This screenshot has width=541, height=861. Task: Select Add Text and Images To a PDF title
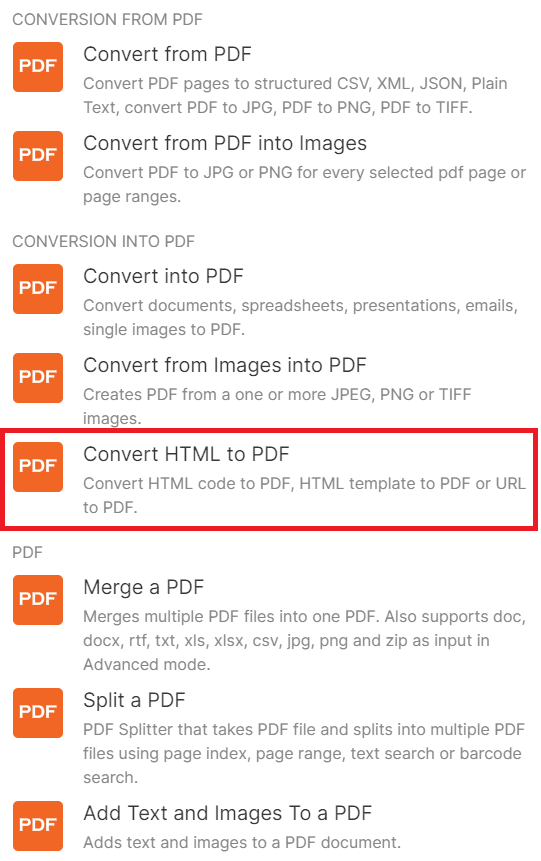(x=228, y=813)
